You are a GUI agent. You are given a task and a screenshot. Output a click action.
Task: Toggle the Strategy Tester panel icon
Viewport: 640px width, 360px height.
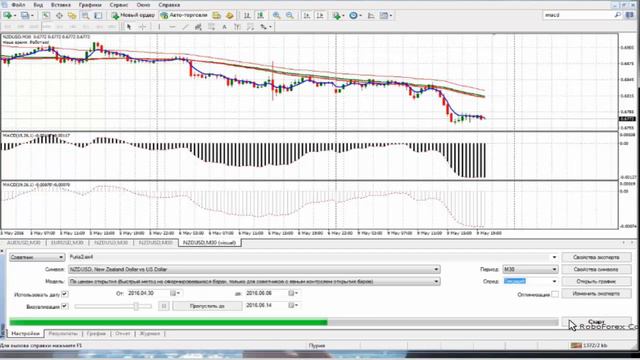point(98,15)
